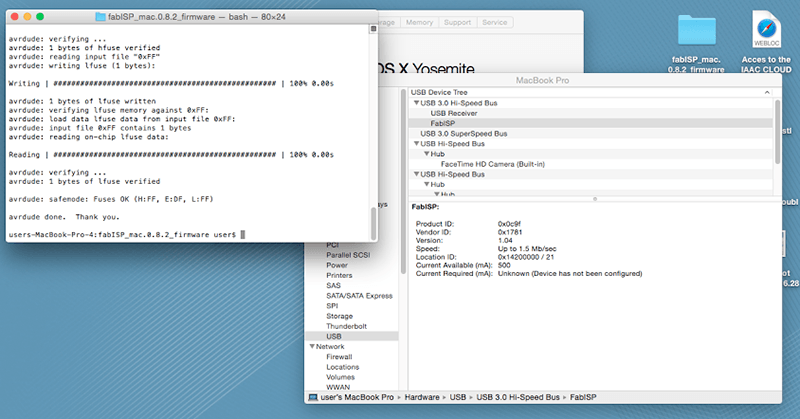800x419 pixels.
Task: Select SAS in the sidebar
Action: pyautogui.click(x=333, y=285)
